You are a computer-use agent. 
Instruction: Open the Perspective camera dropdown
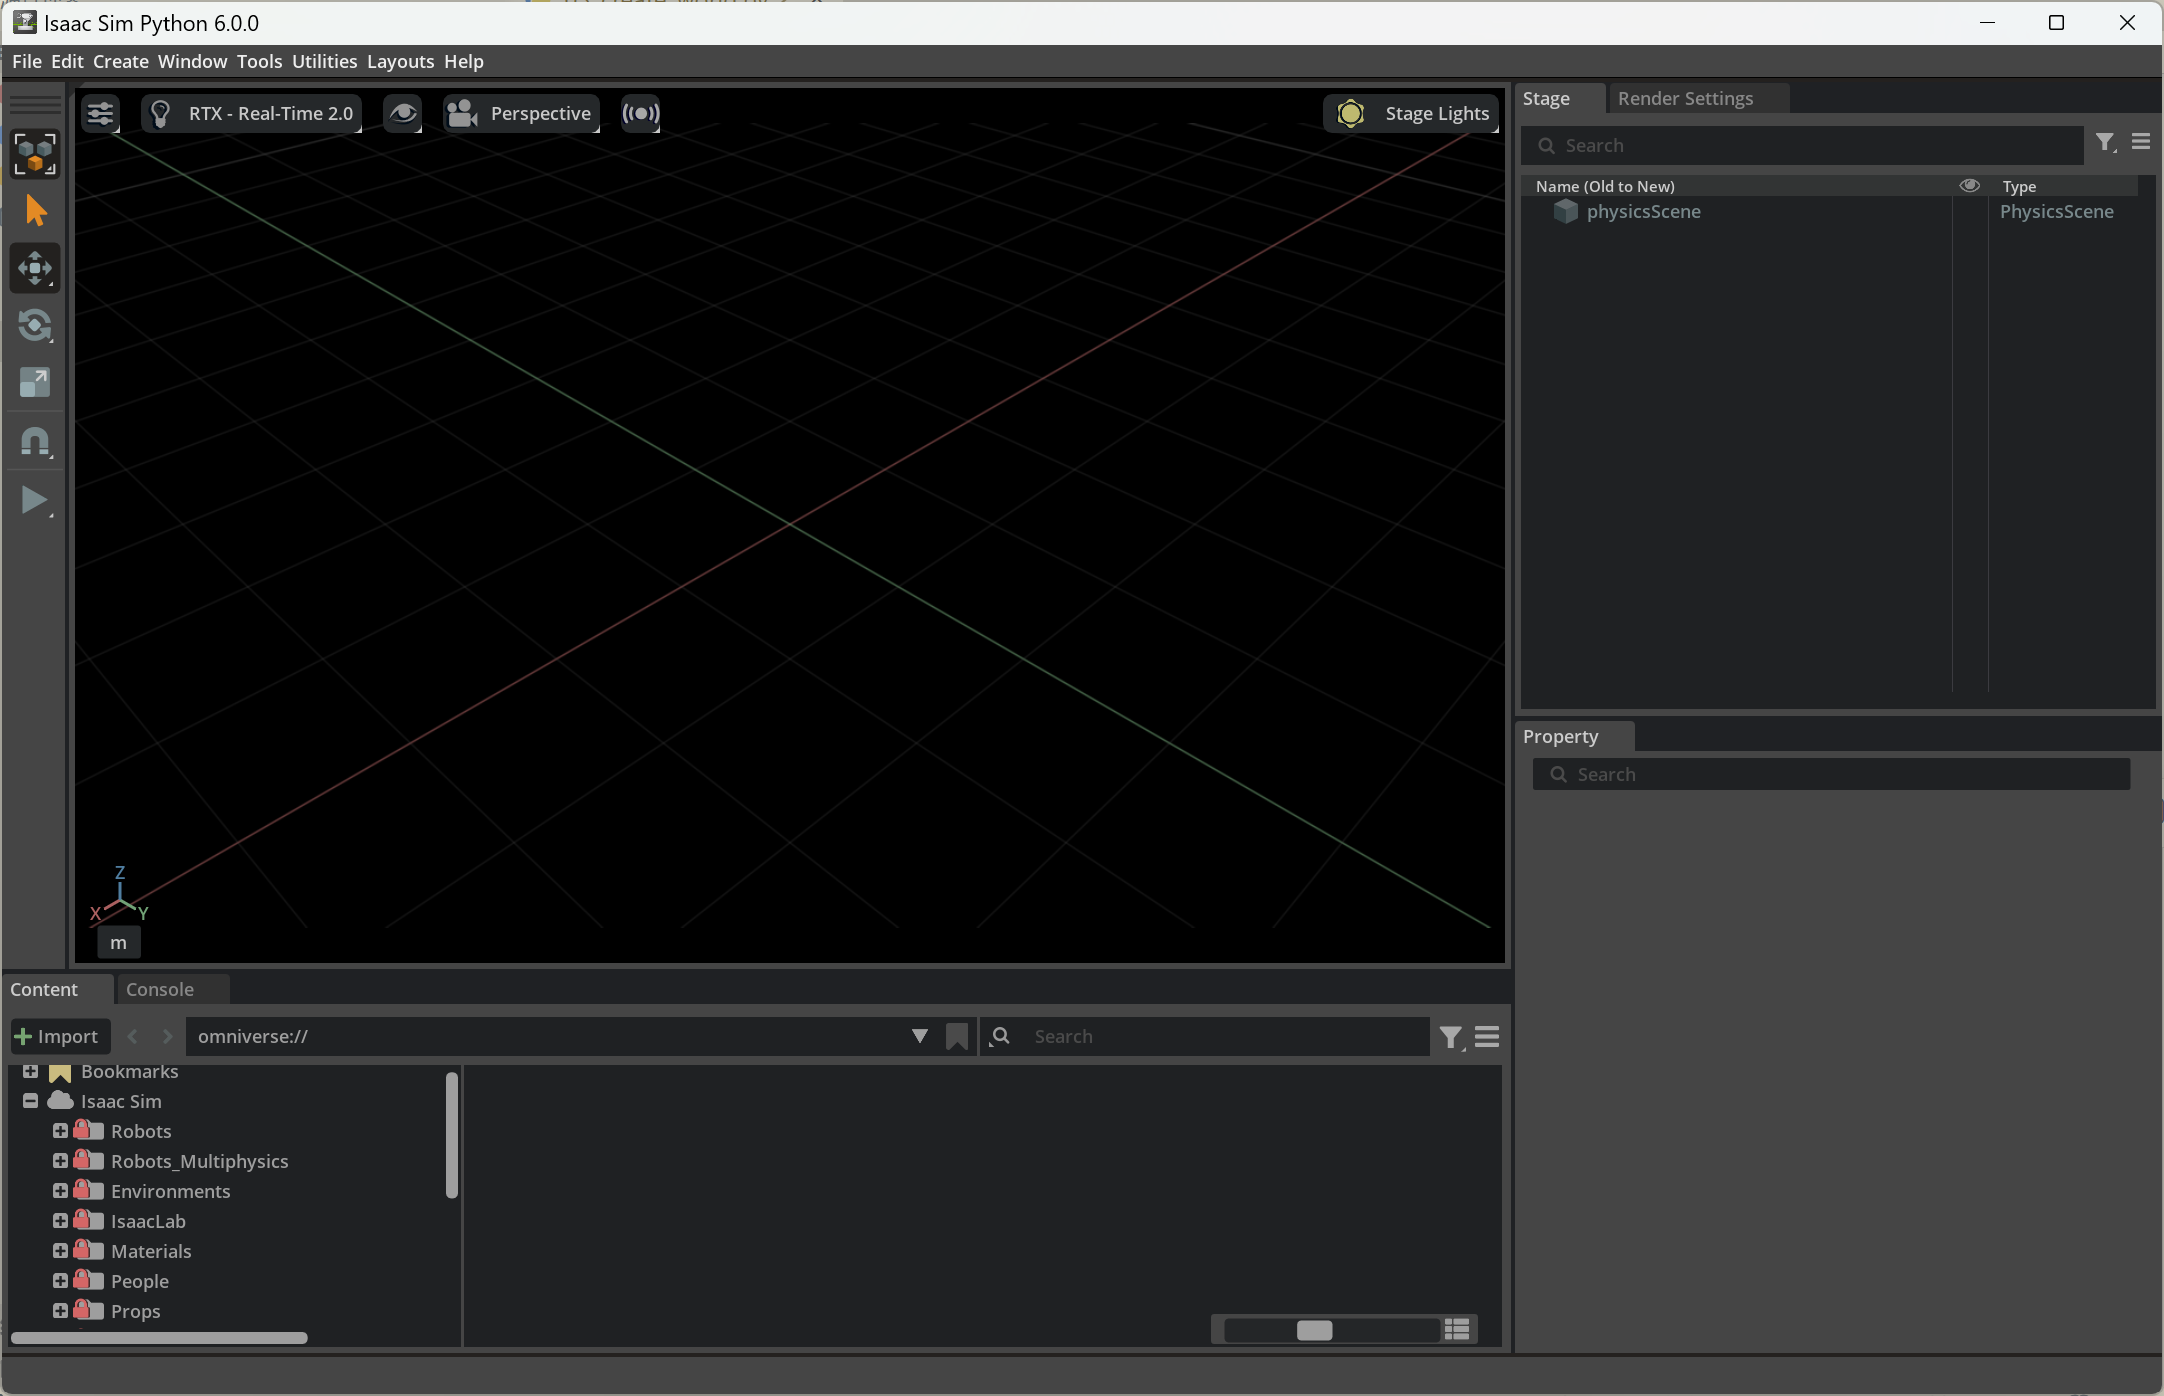(x=521, y=113)
